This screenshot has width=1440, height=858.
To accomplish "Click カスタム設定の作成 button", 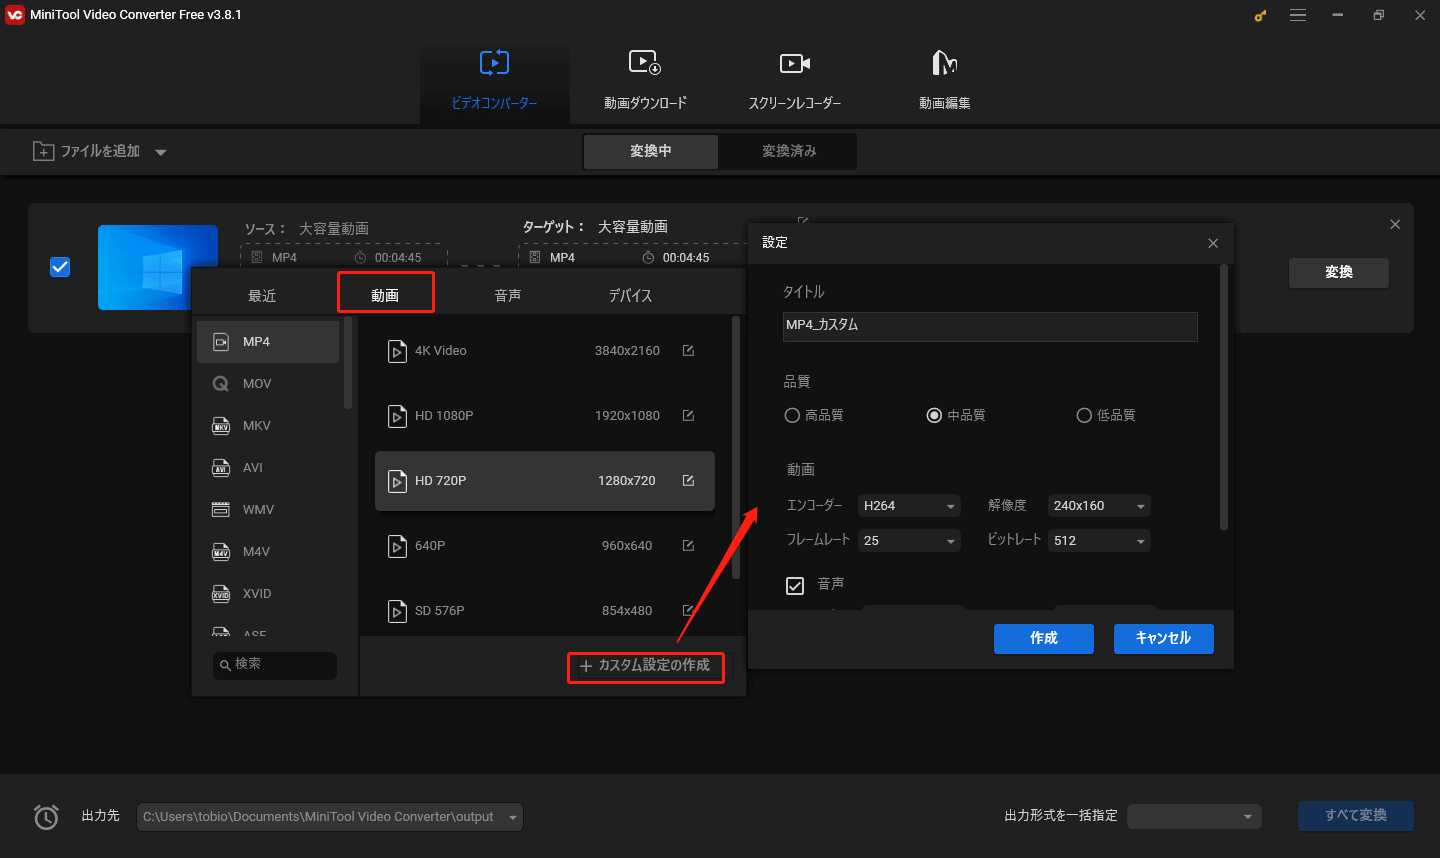I will pos(646,667).
